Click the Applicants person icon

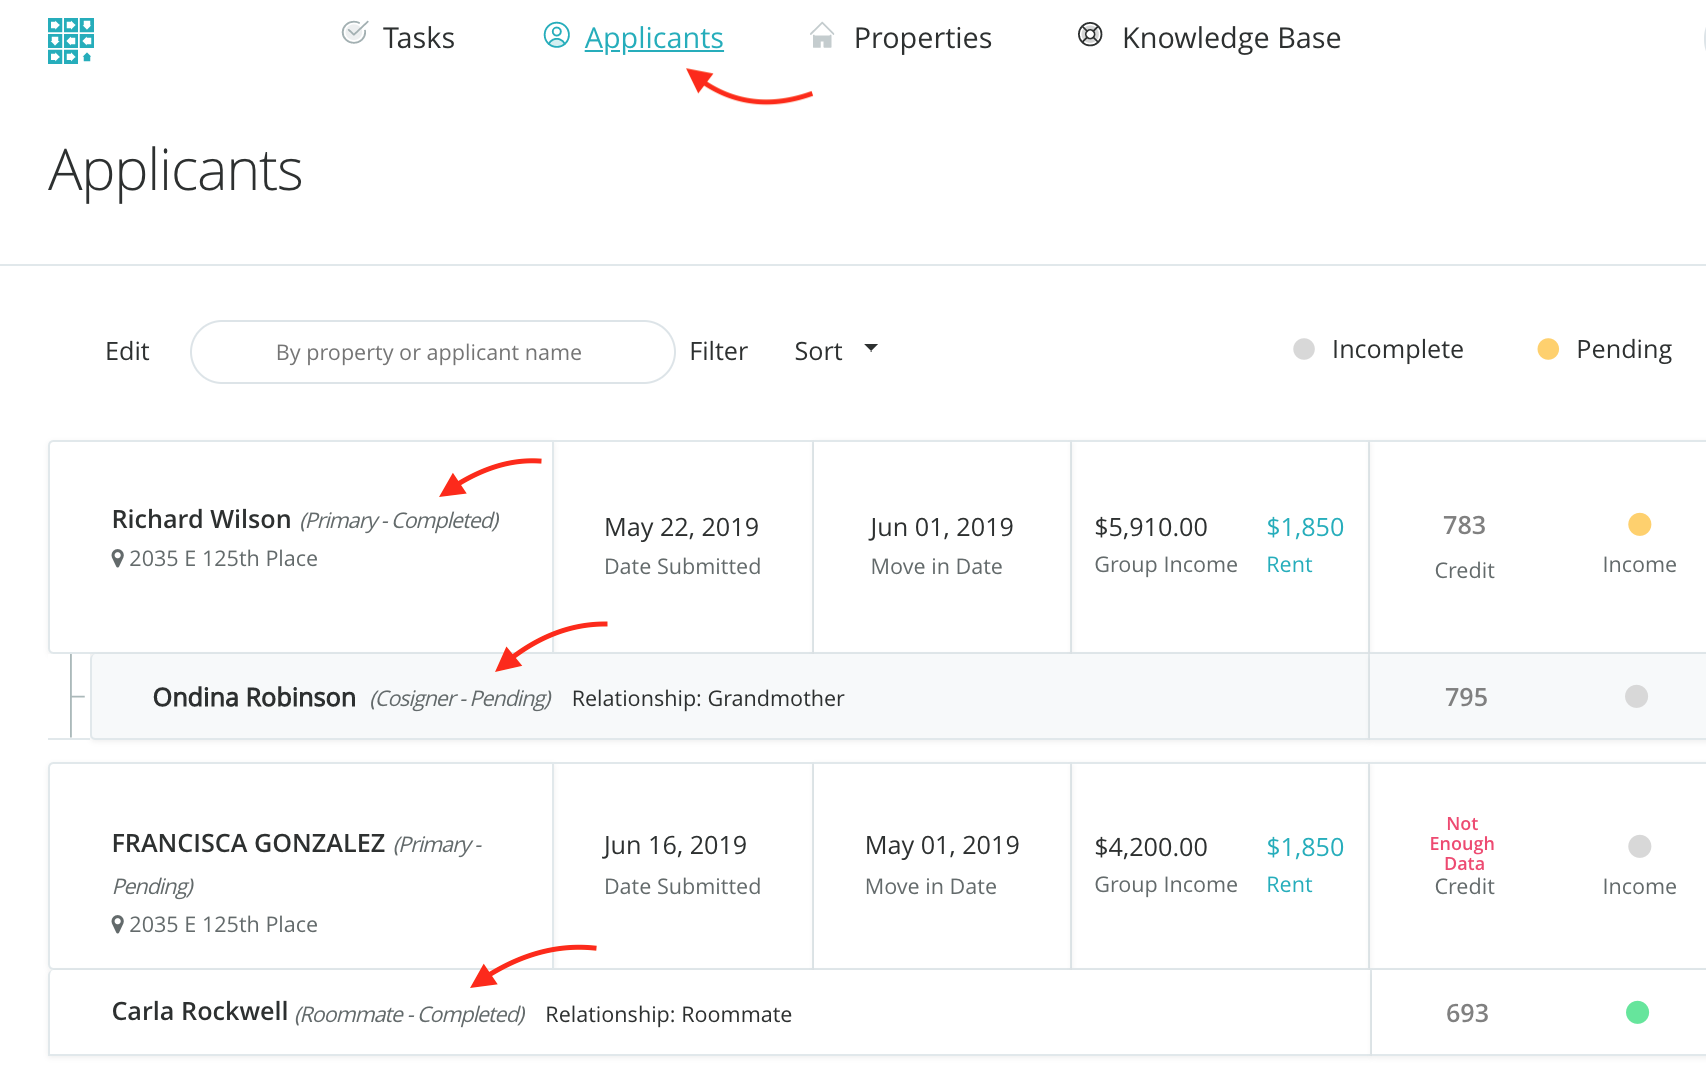pos(556,36)
